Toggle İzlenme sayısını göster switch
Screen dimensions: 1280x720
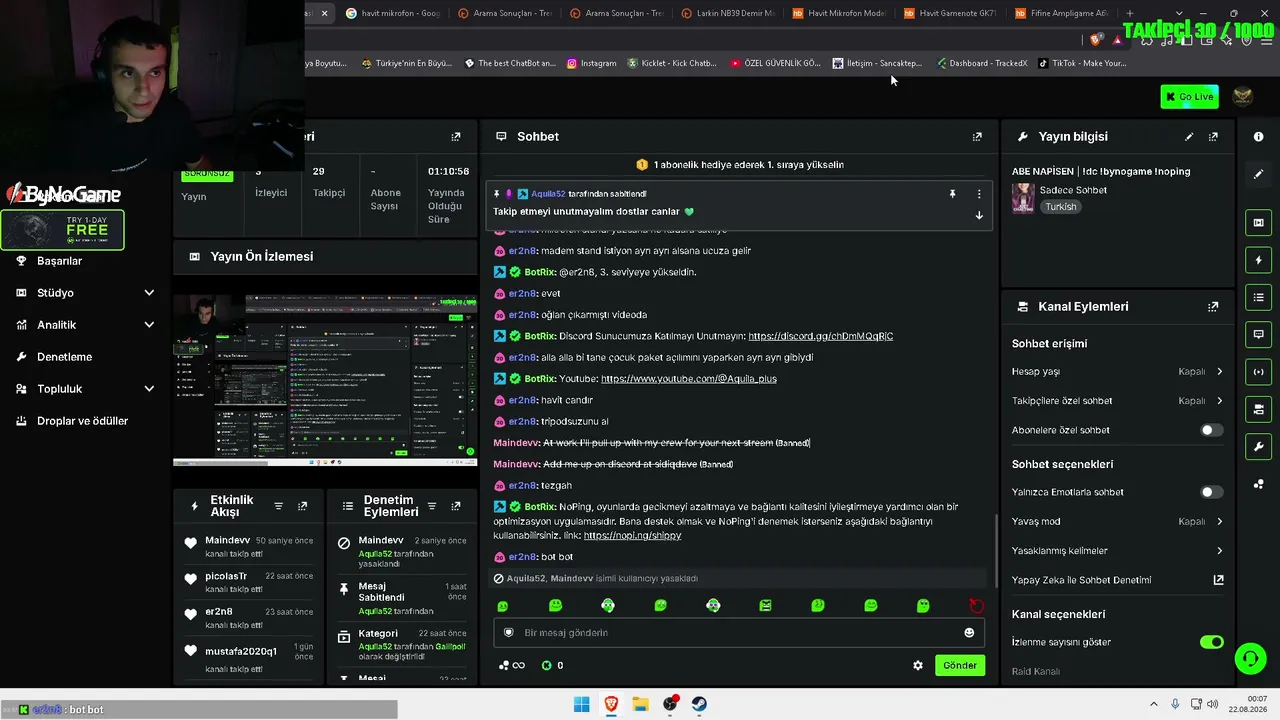(1211, 642)
